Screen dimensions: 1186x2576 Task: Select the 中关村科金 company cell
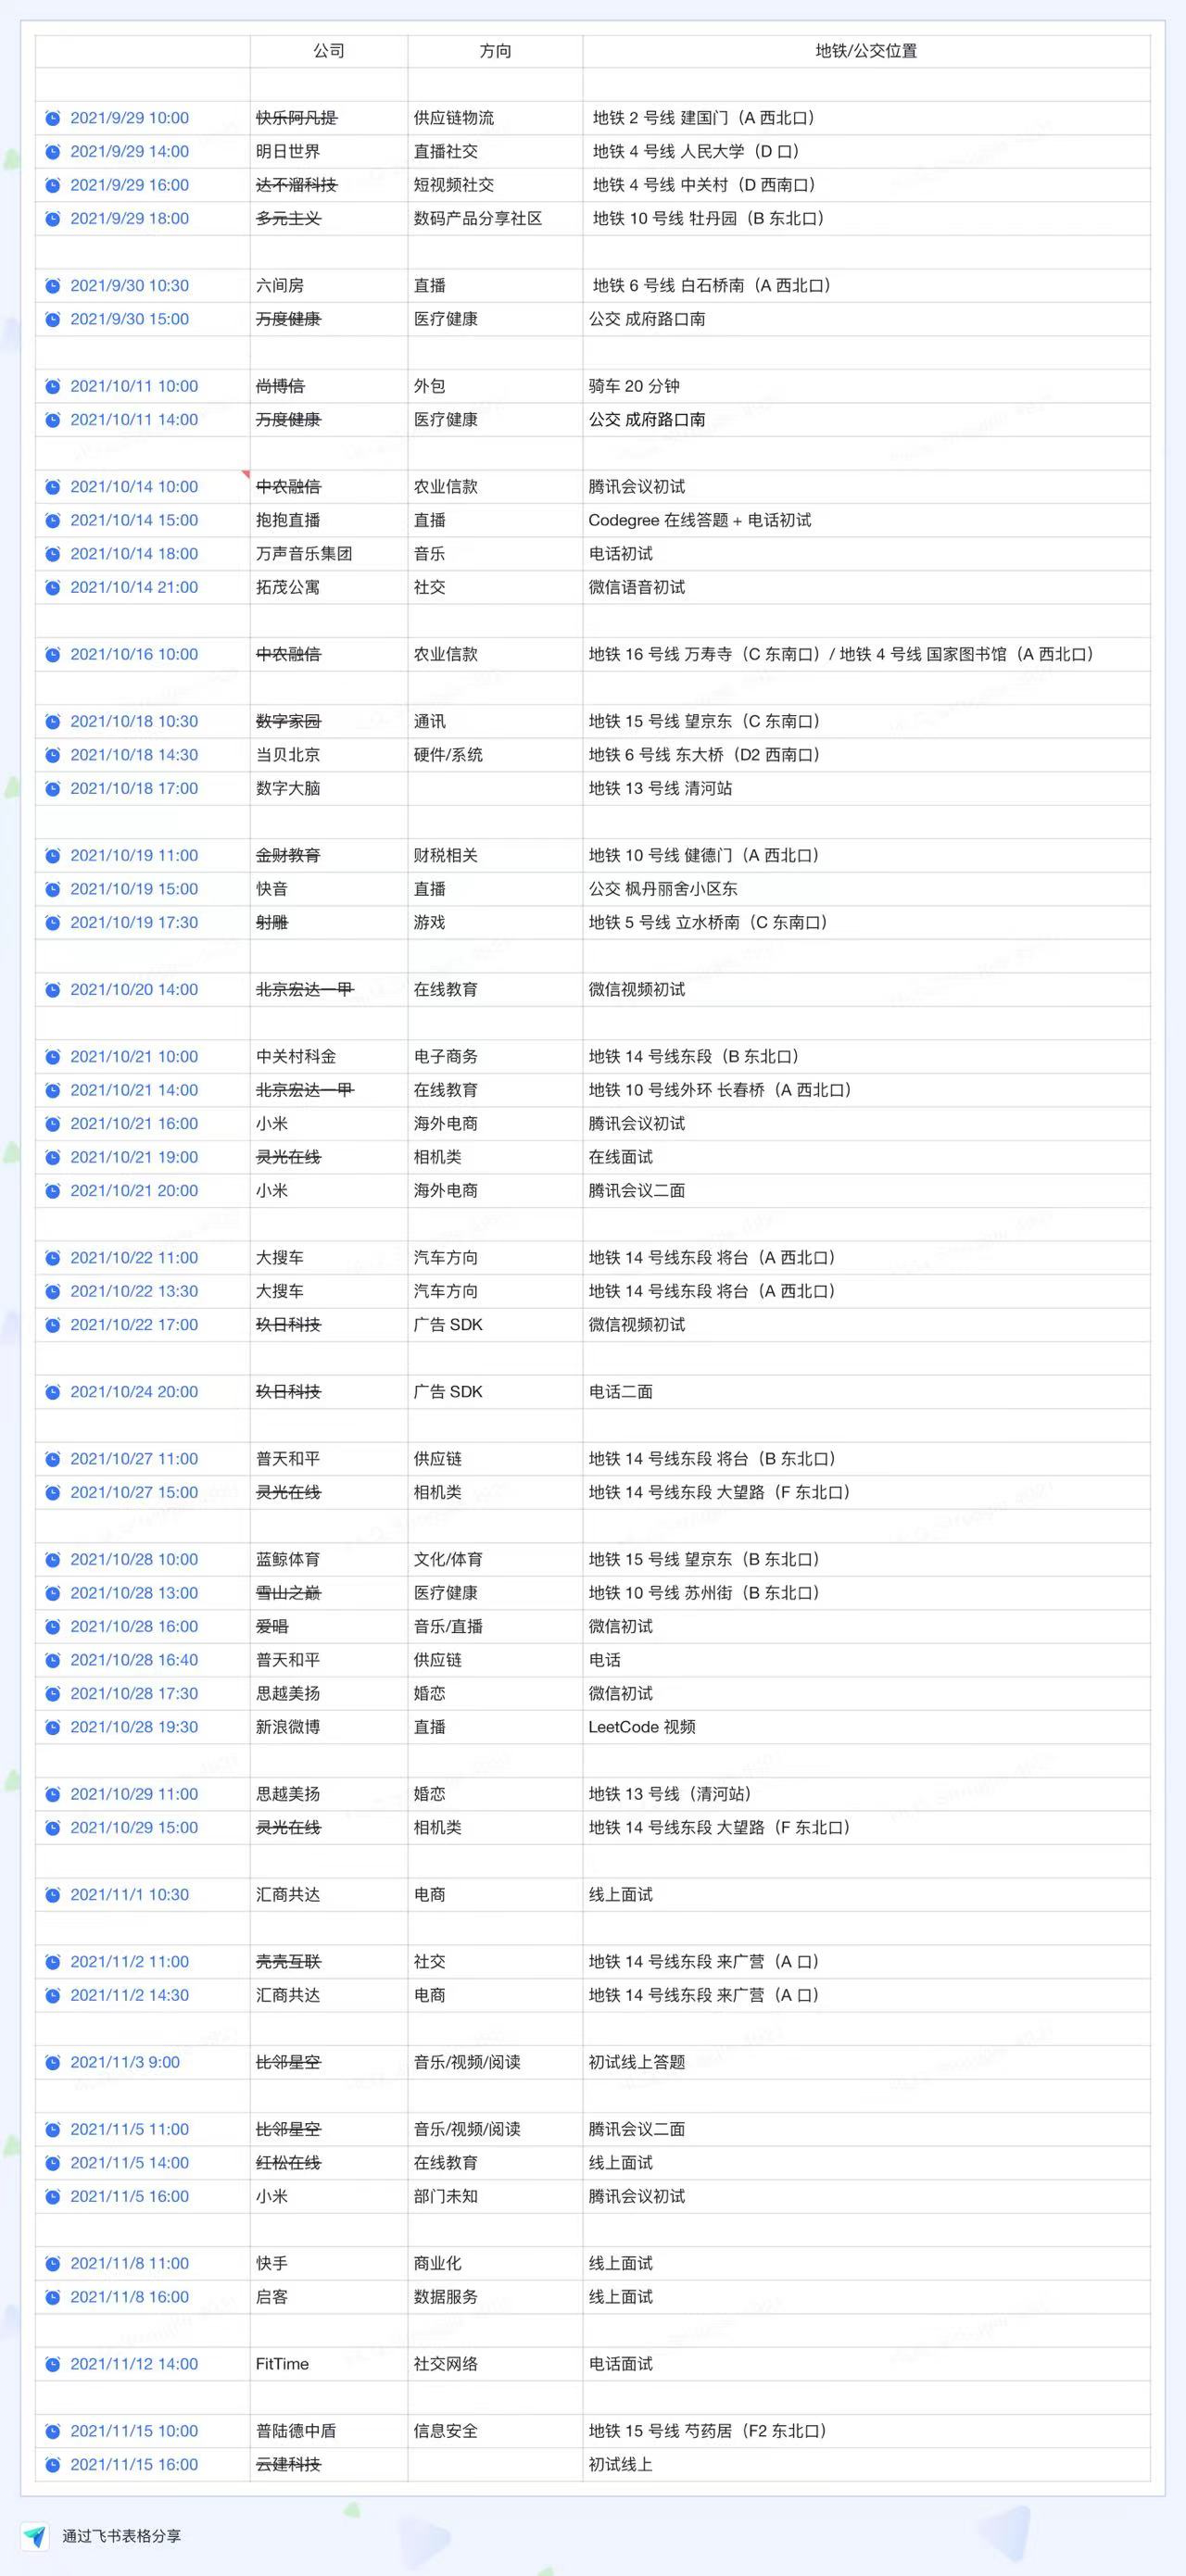329,1057
